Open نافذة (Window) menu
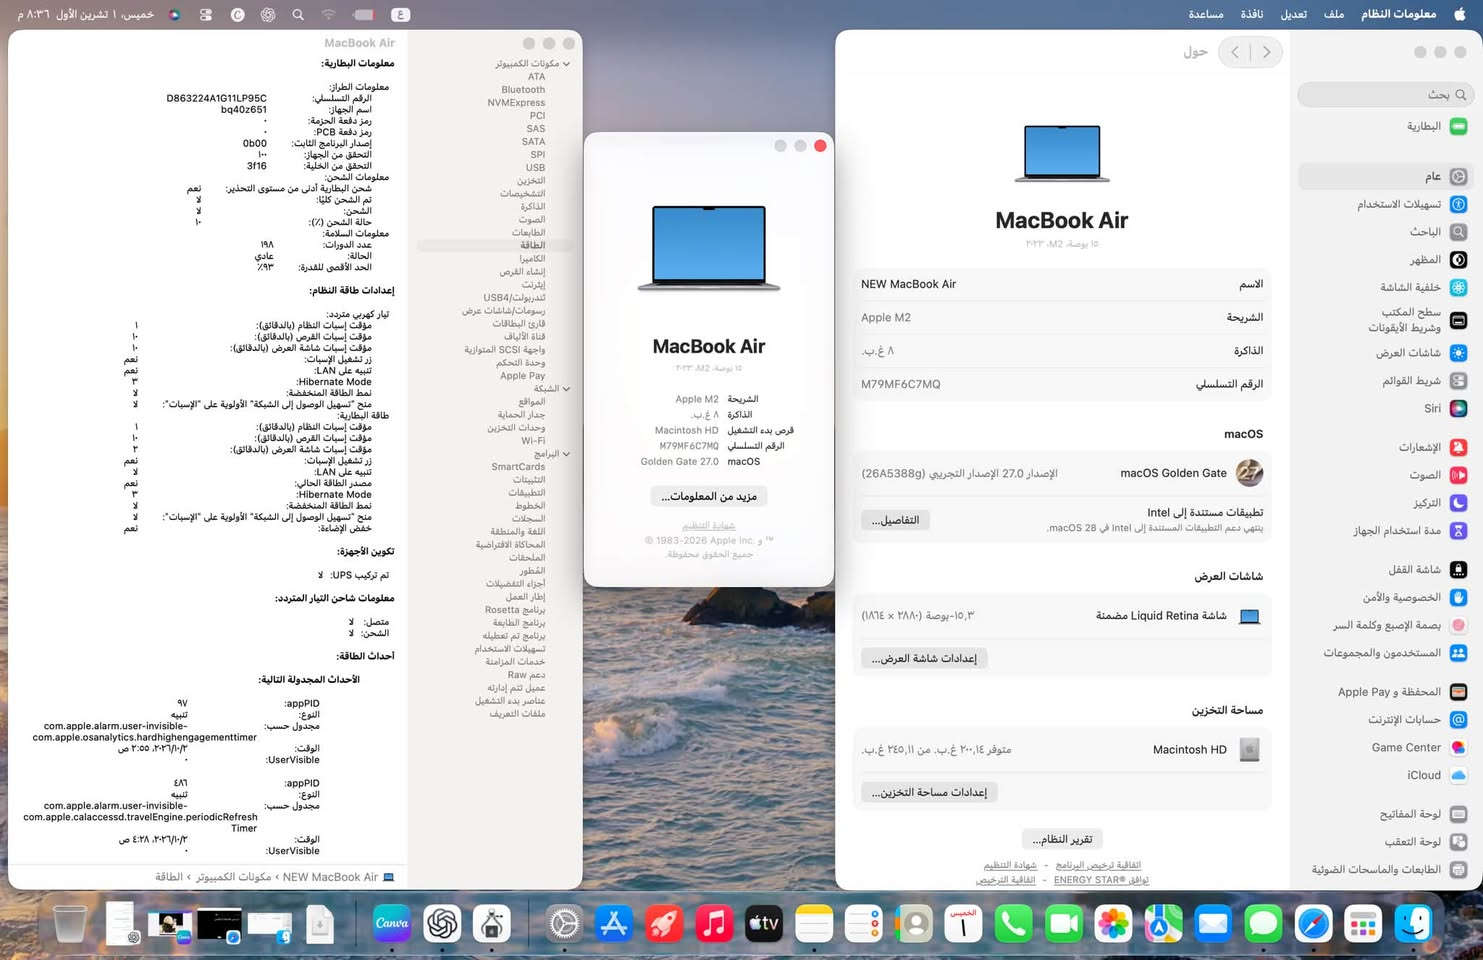 1252,14
